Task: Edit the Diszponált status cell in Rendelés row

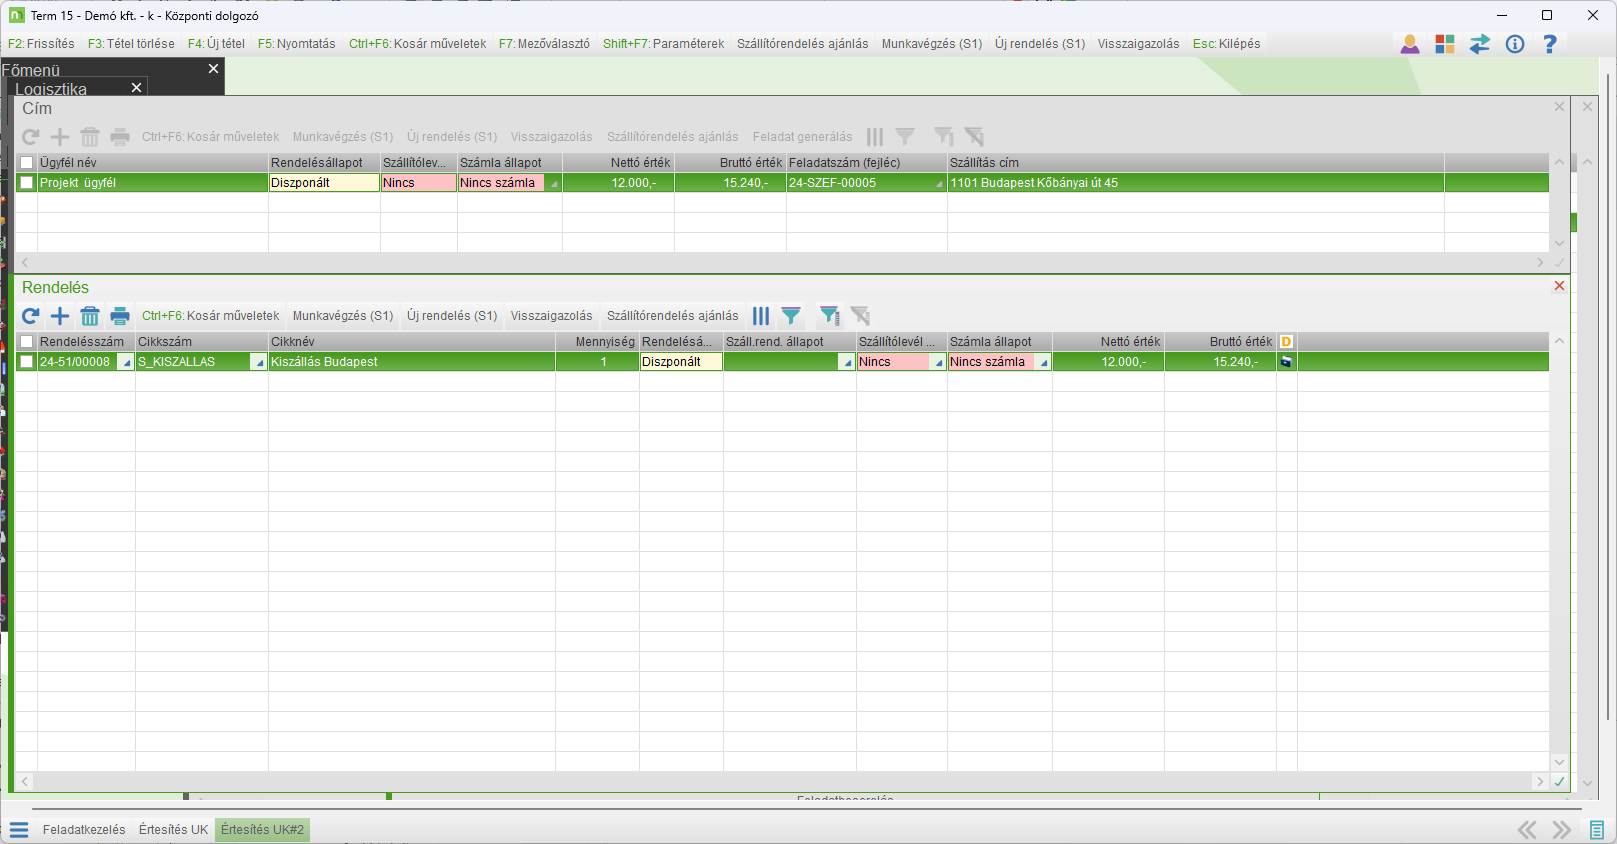Action: (x=681, y=362)
